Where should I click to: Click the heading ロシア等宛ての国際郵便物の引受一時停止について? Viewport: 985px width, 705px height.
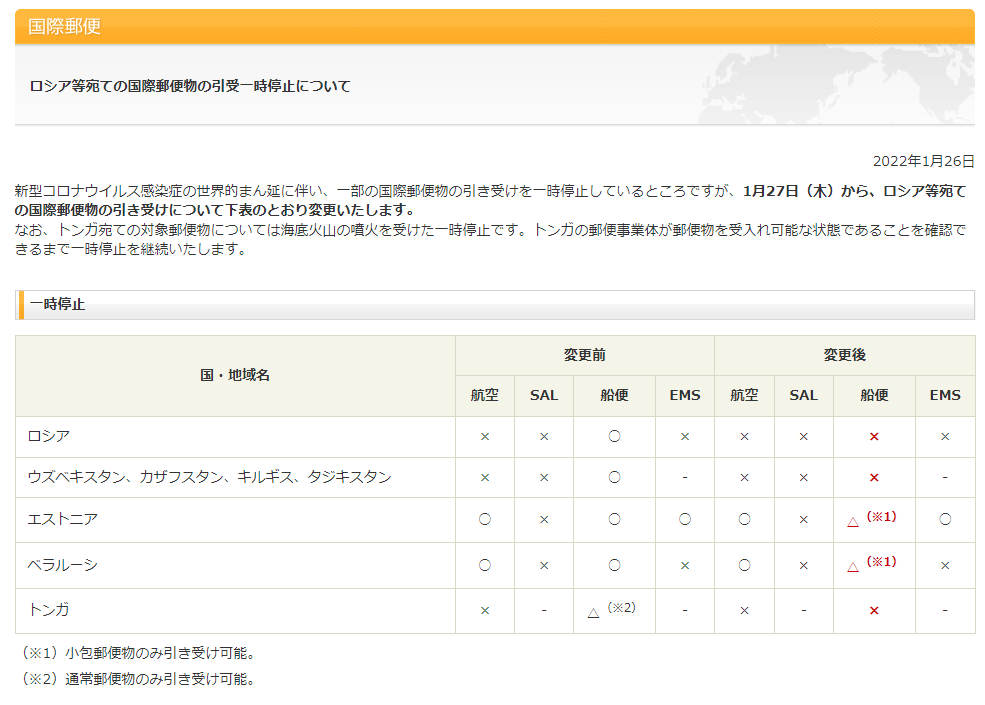(x=190, y=86)
